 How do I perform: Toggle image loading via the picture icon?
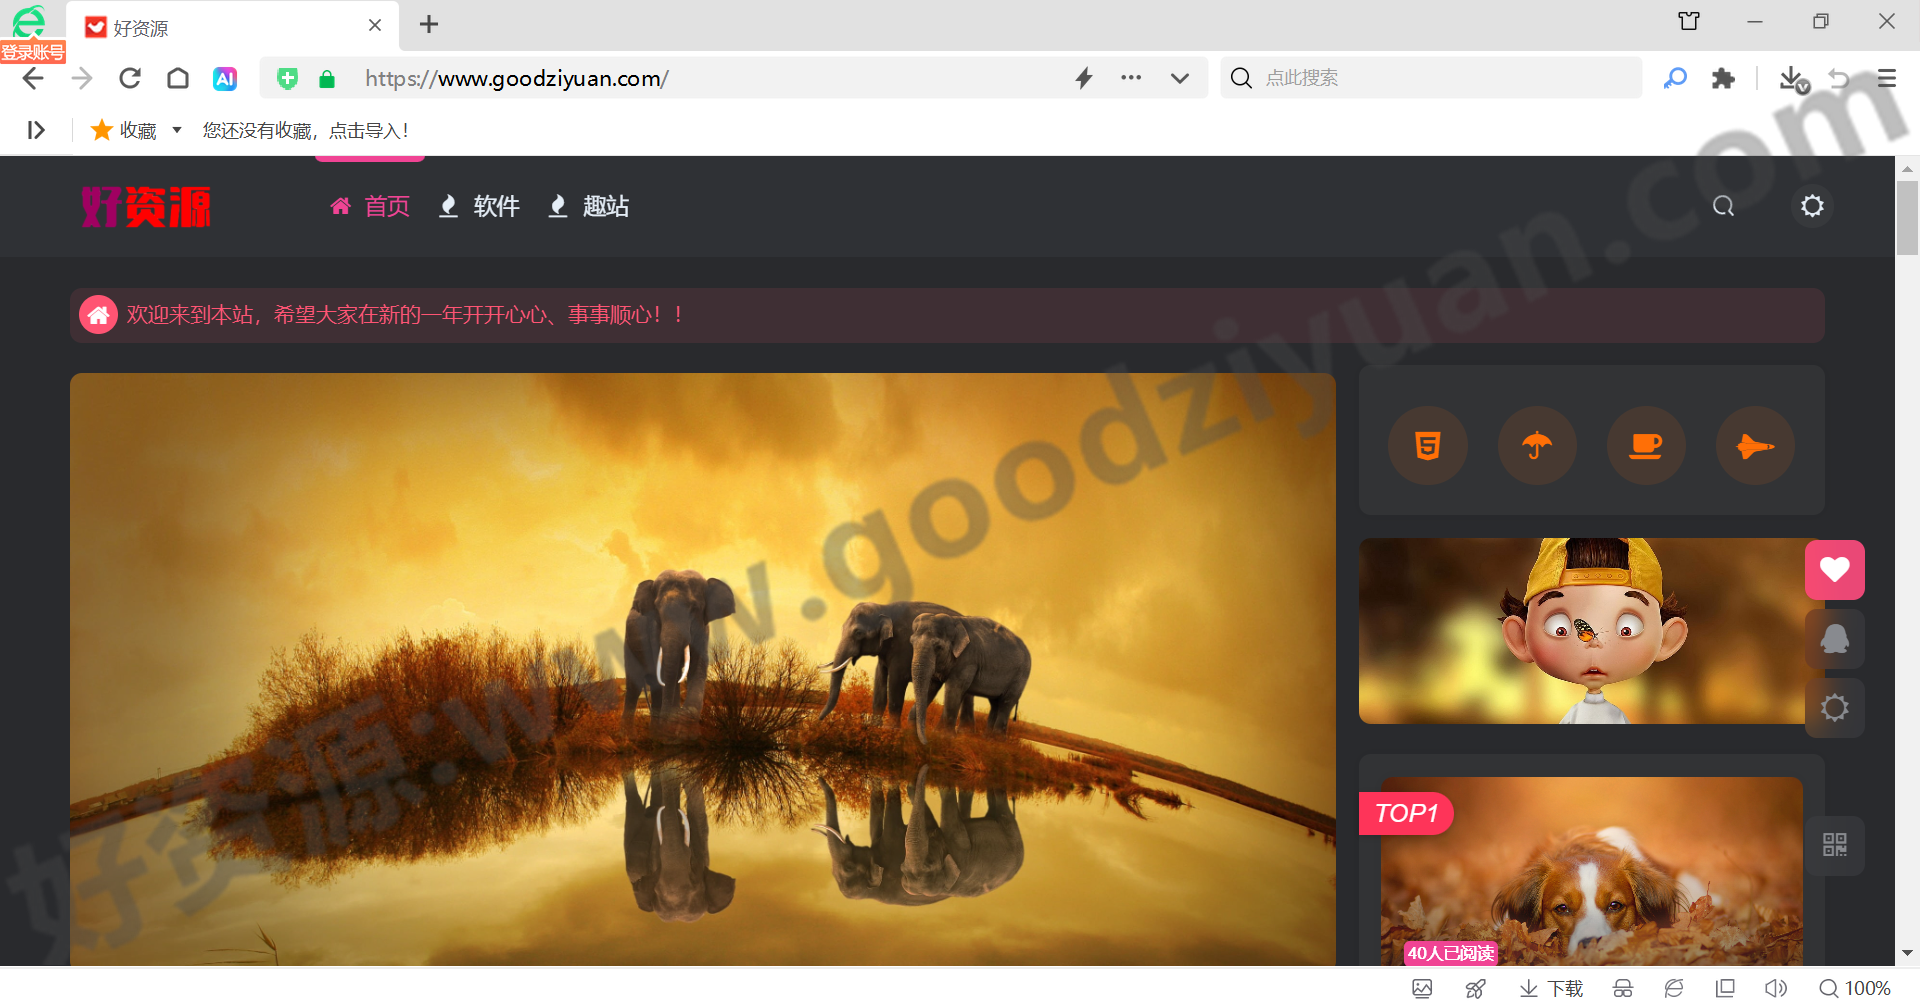tap(1423, 988)
